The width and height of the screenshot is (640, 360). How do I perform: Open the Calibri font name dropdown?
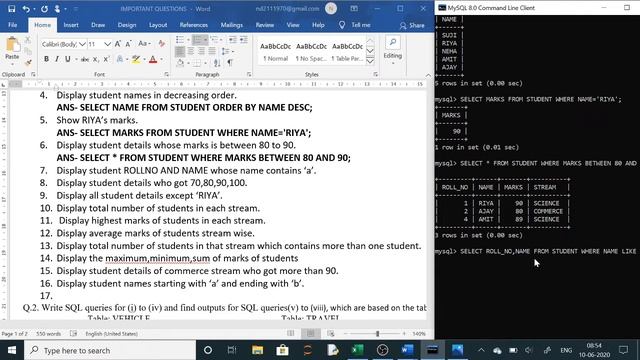click(x=82, y=44)
